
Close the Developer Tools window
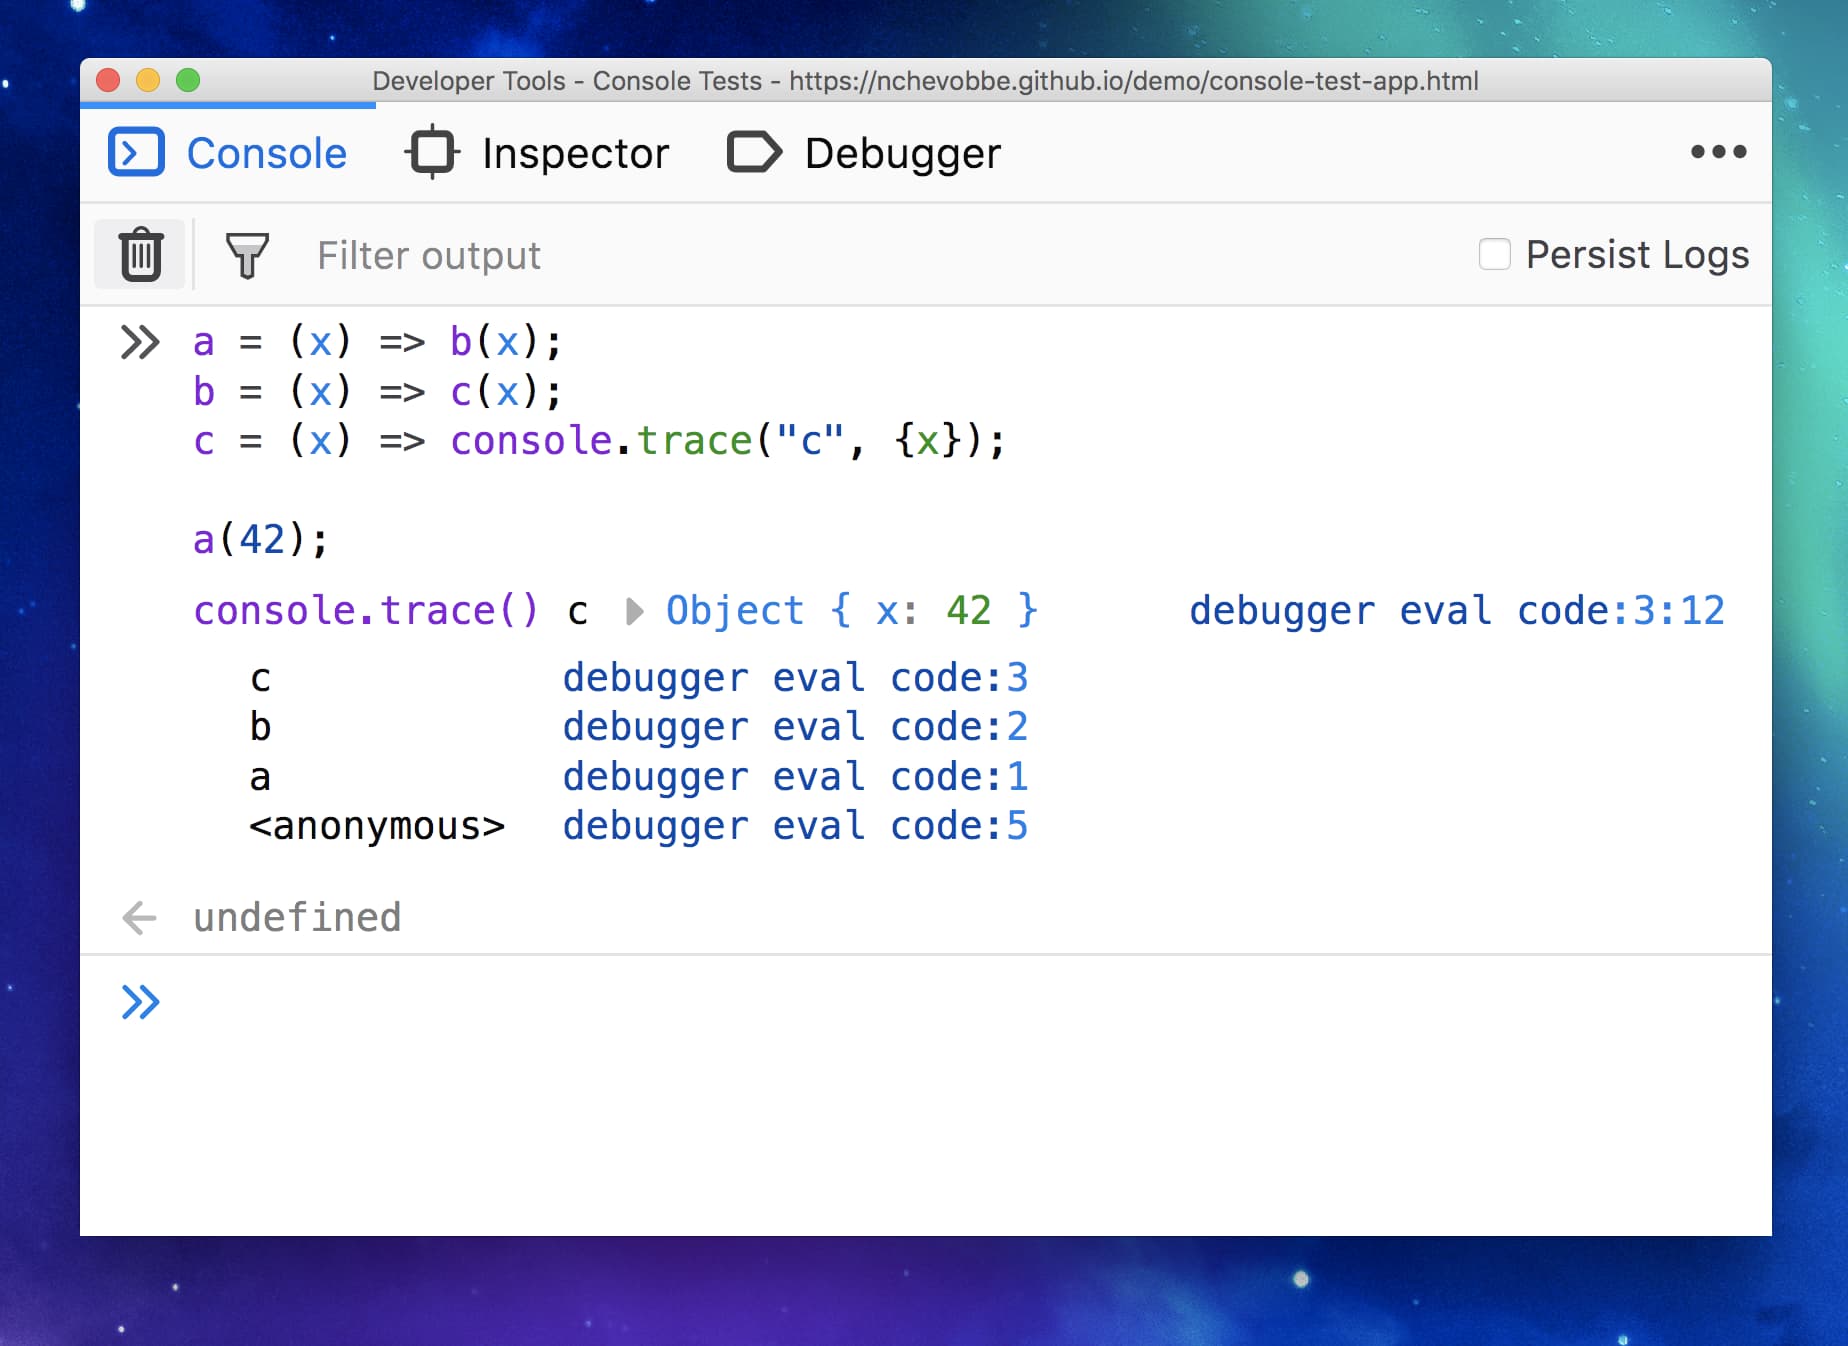coord(108,80)
